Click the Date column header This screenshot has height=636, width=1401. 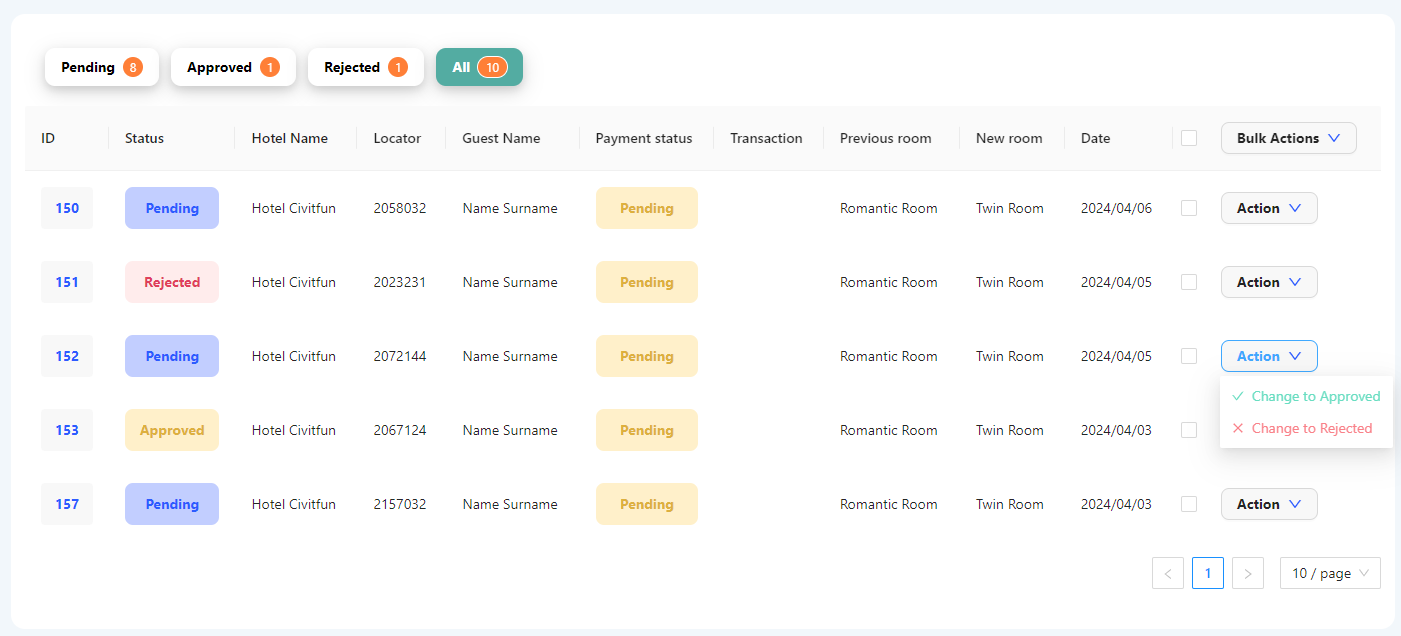point(1095,138)
